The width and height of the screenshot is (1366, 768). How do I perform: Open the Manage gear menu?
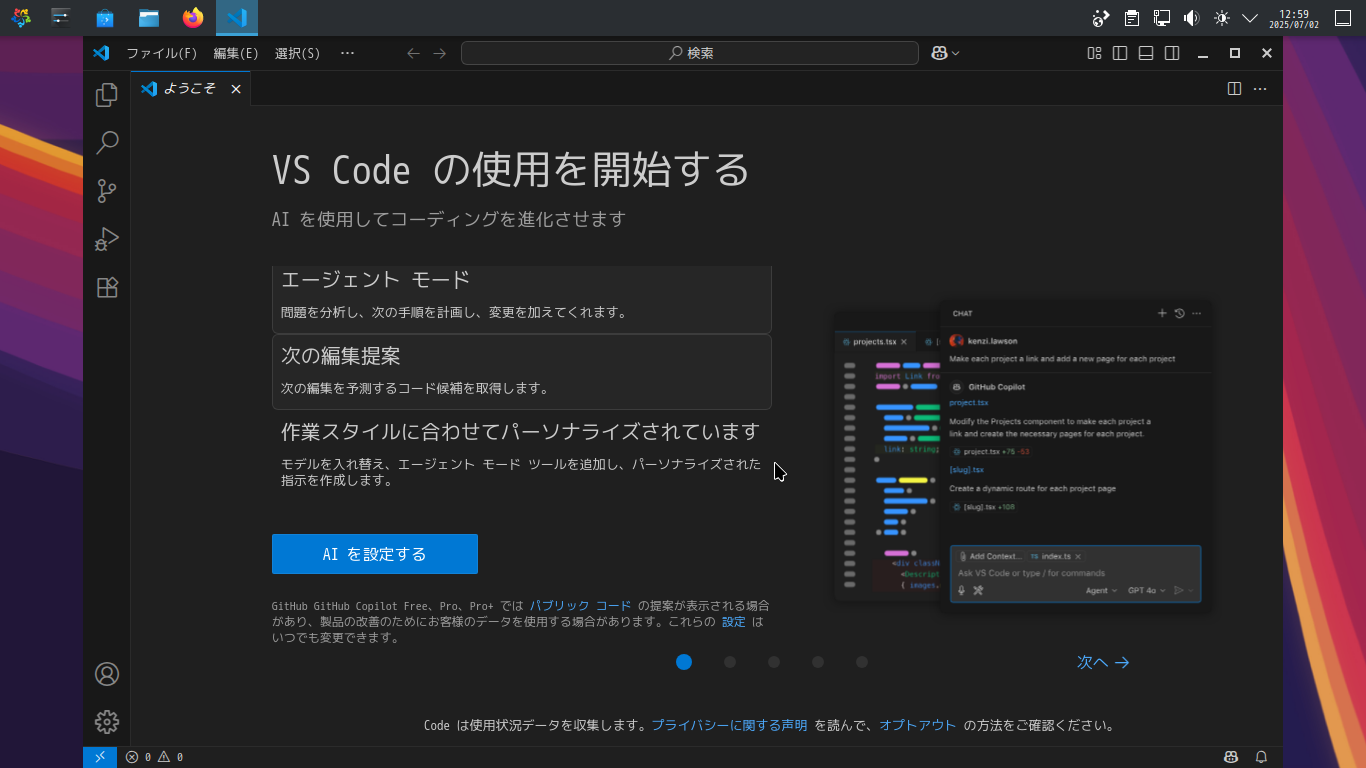[x=107, y=722]
